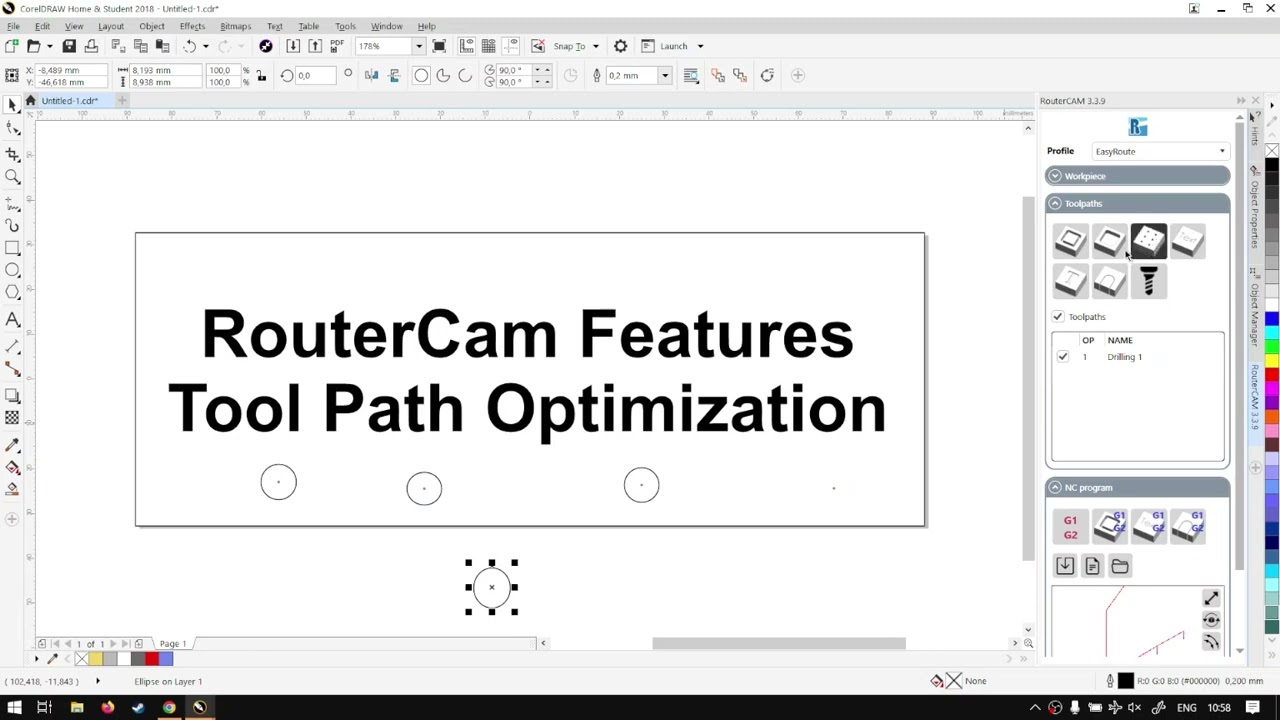The width and height of the screenshot is (1280, 720).
Task: Select the Pick tool
Action: [x=12, y=105]
